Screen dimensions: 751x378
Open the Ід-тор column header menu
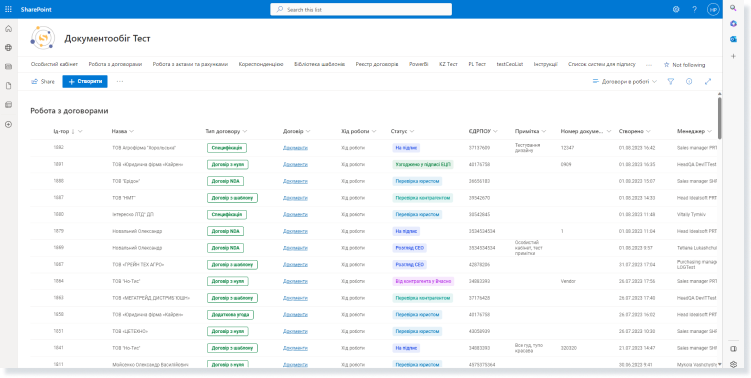(68, 131)
